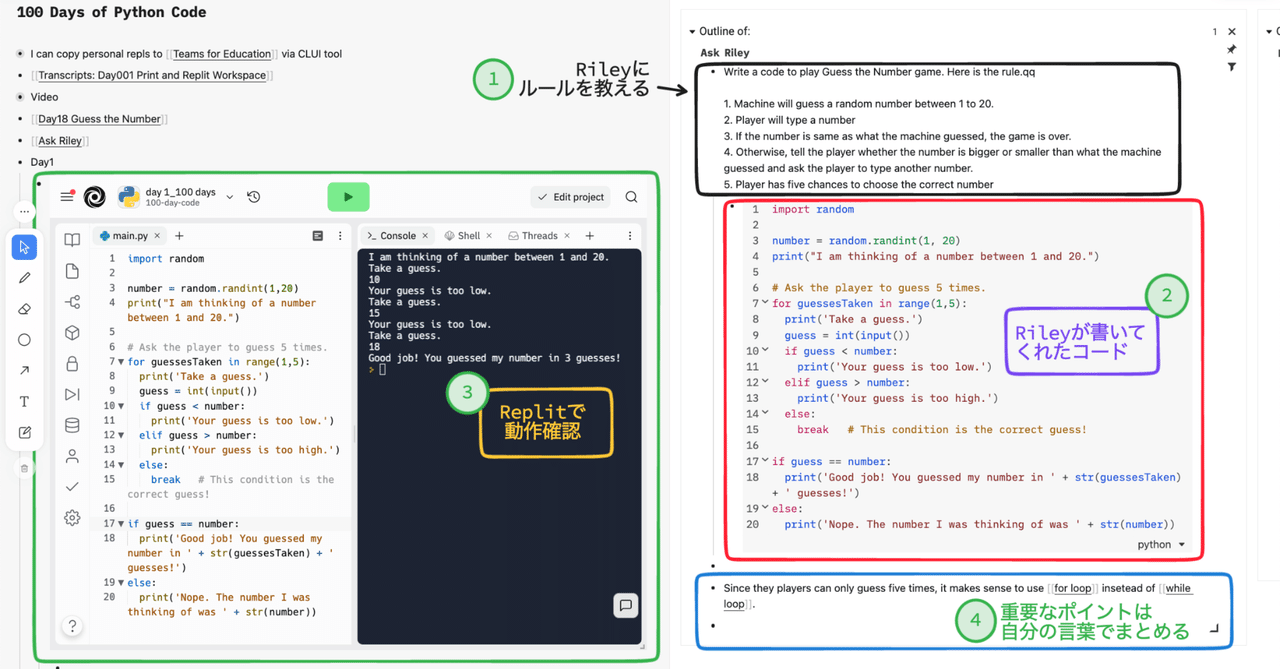Click the Edit project button
This screenshot has height=669, width=1280.
569,197
